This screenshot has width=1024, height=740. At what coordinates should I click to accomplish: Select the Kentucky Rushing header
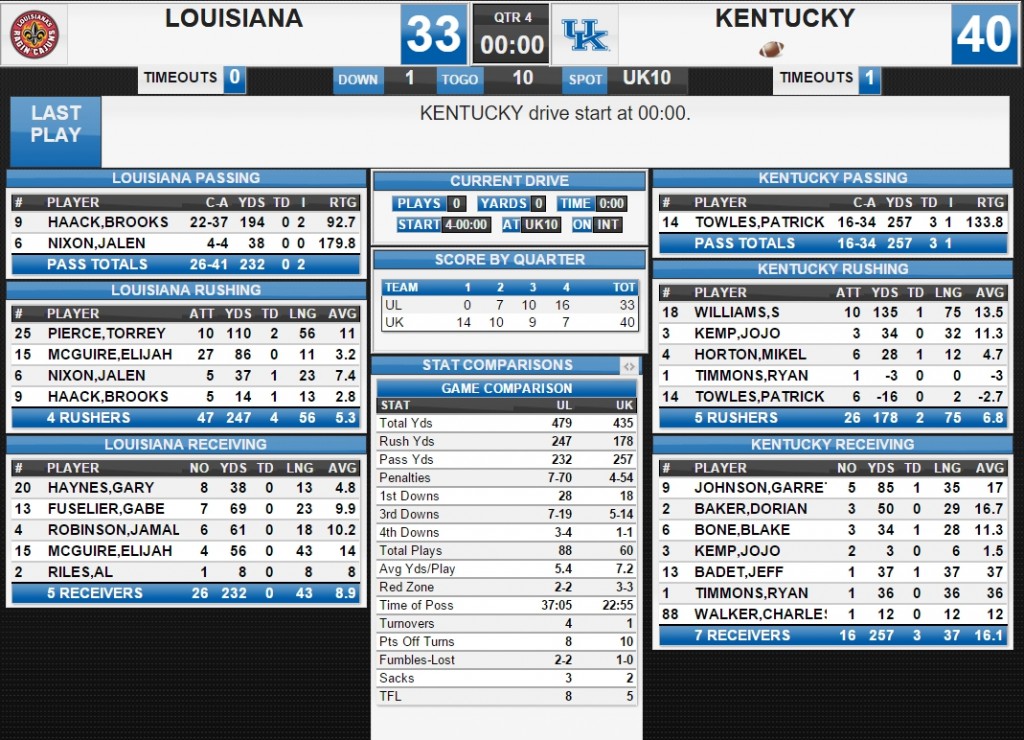pos(833,269)
